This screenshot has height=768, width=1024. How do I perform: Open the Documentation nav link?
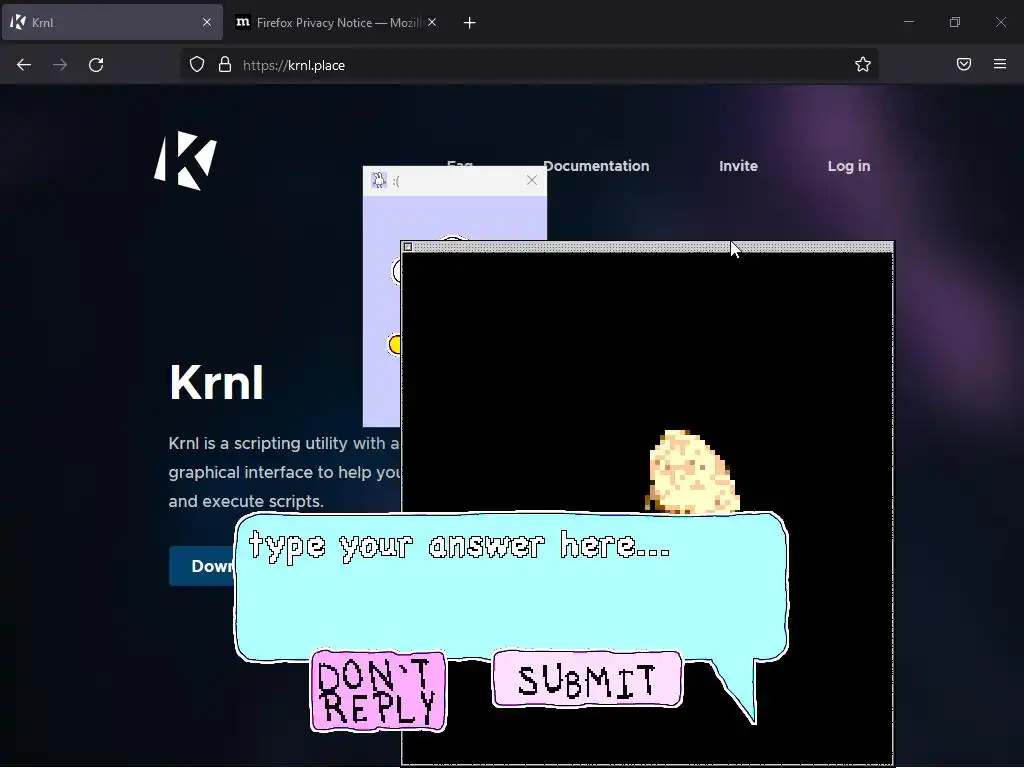click(x=597, y=166)
